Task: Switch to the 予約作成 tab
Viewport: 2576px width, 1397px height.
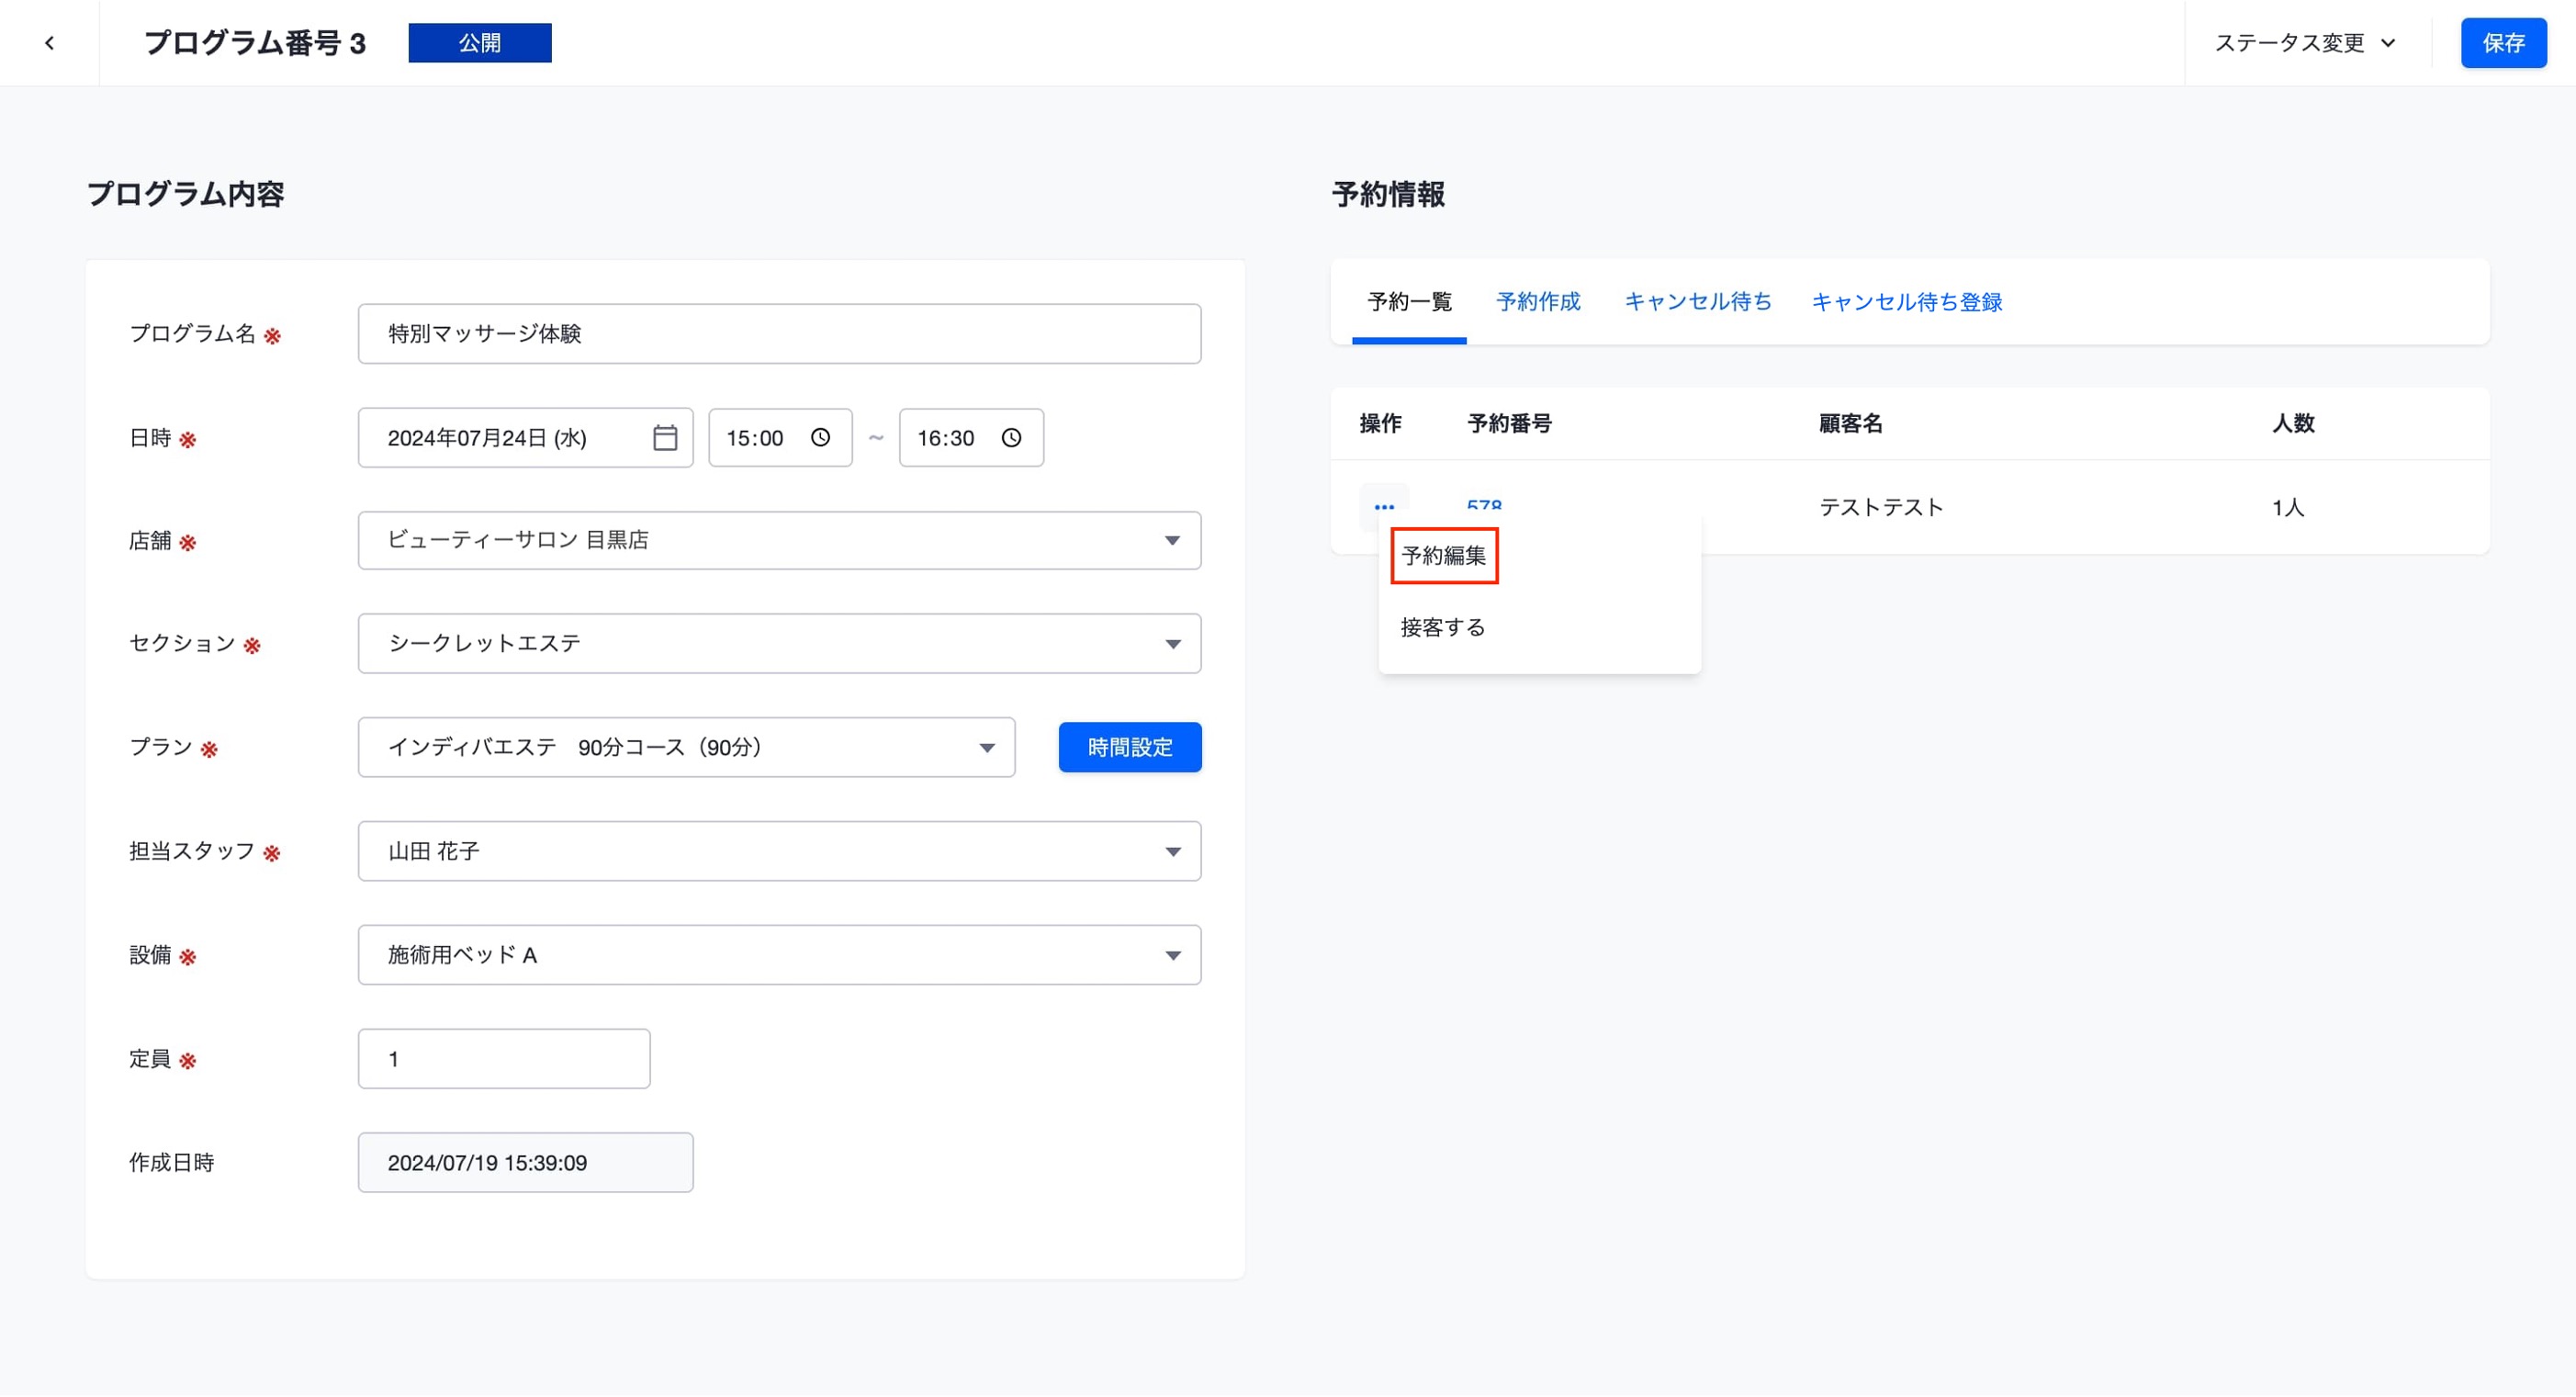Action: click(1538, 302)
